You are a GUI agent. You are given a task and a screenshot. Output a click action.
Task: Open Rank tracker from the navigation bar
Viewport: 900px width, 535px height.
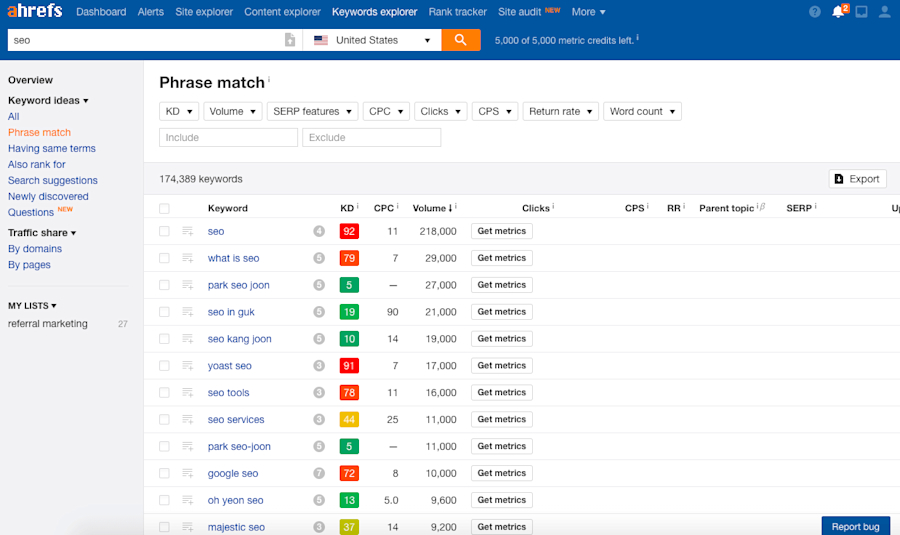coord(457,12)
